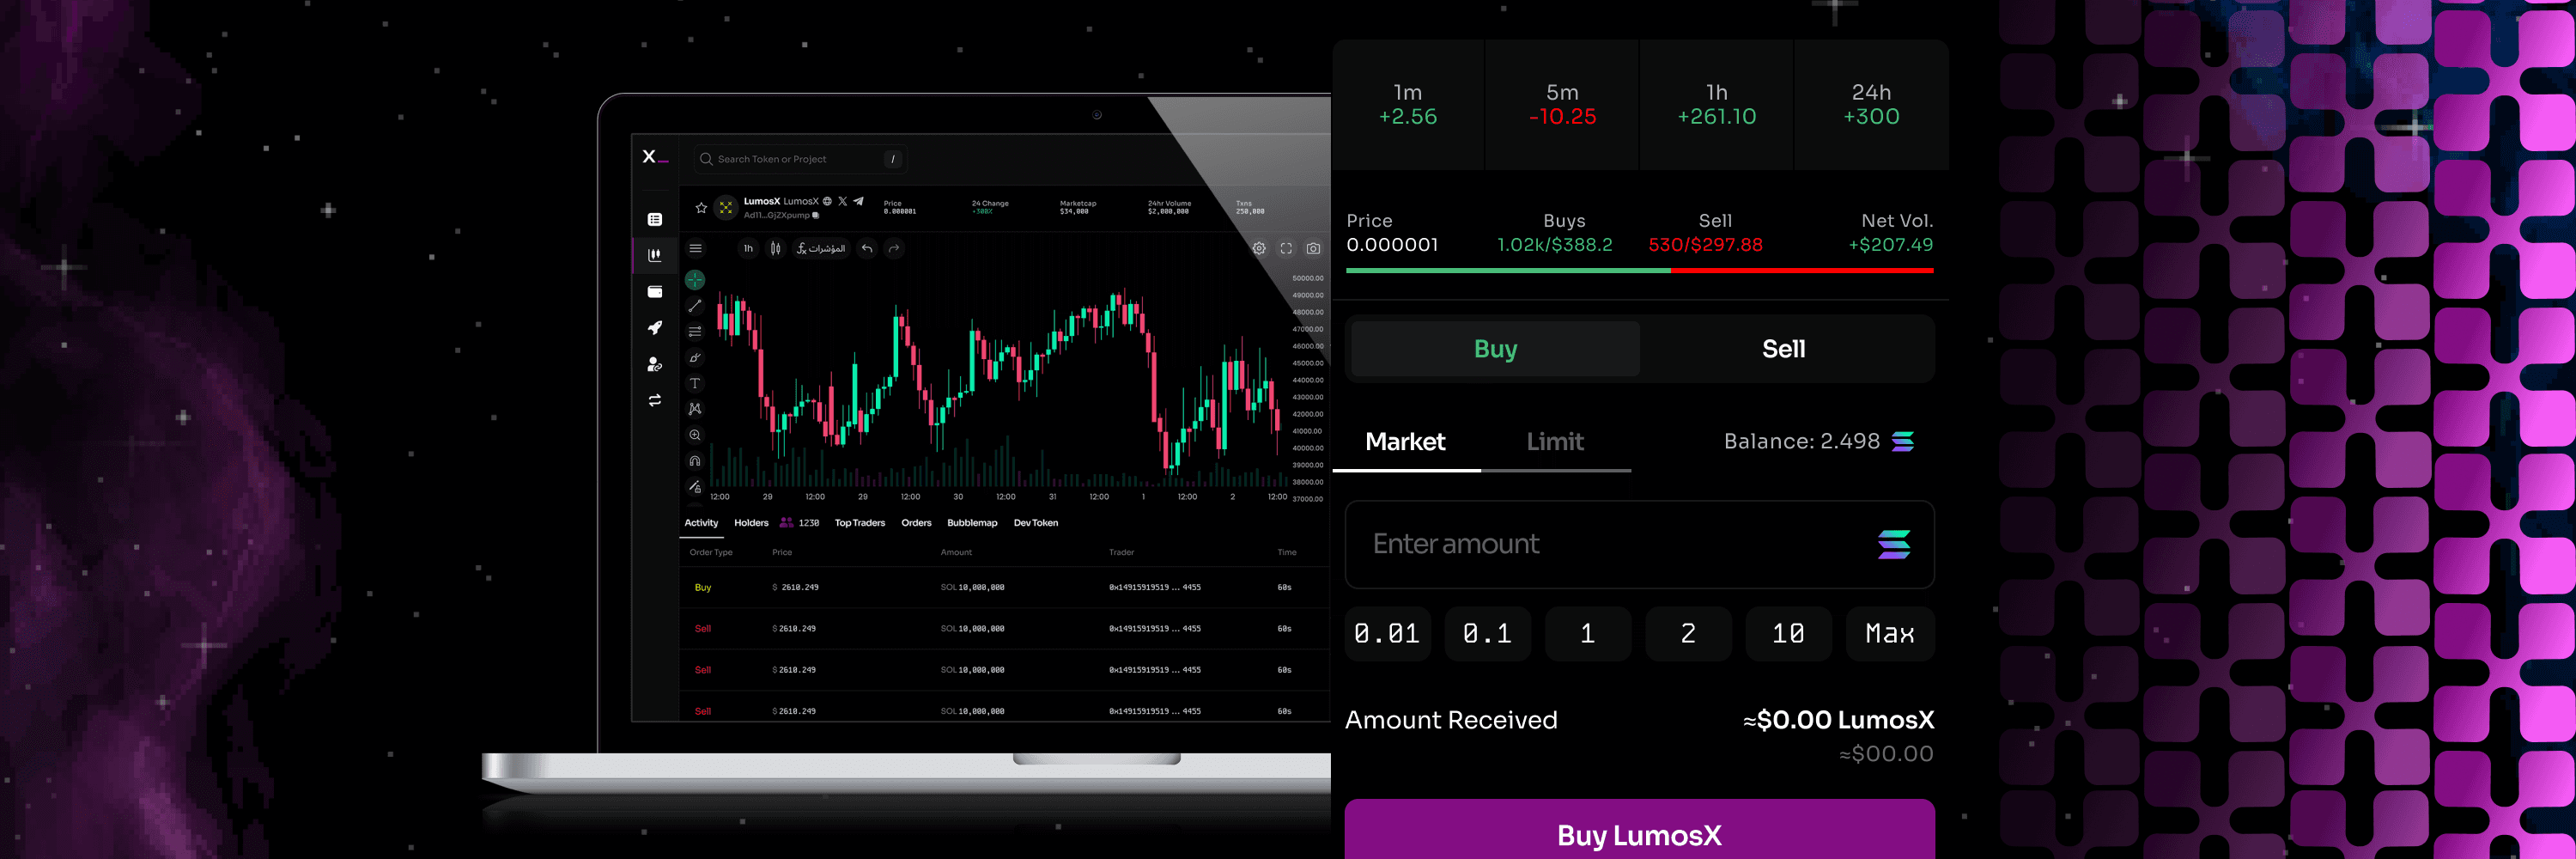Select the chart zoom-in tool
2576x859 pixels.
[695, 435]
